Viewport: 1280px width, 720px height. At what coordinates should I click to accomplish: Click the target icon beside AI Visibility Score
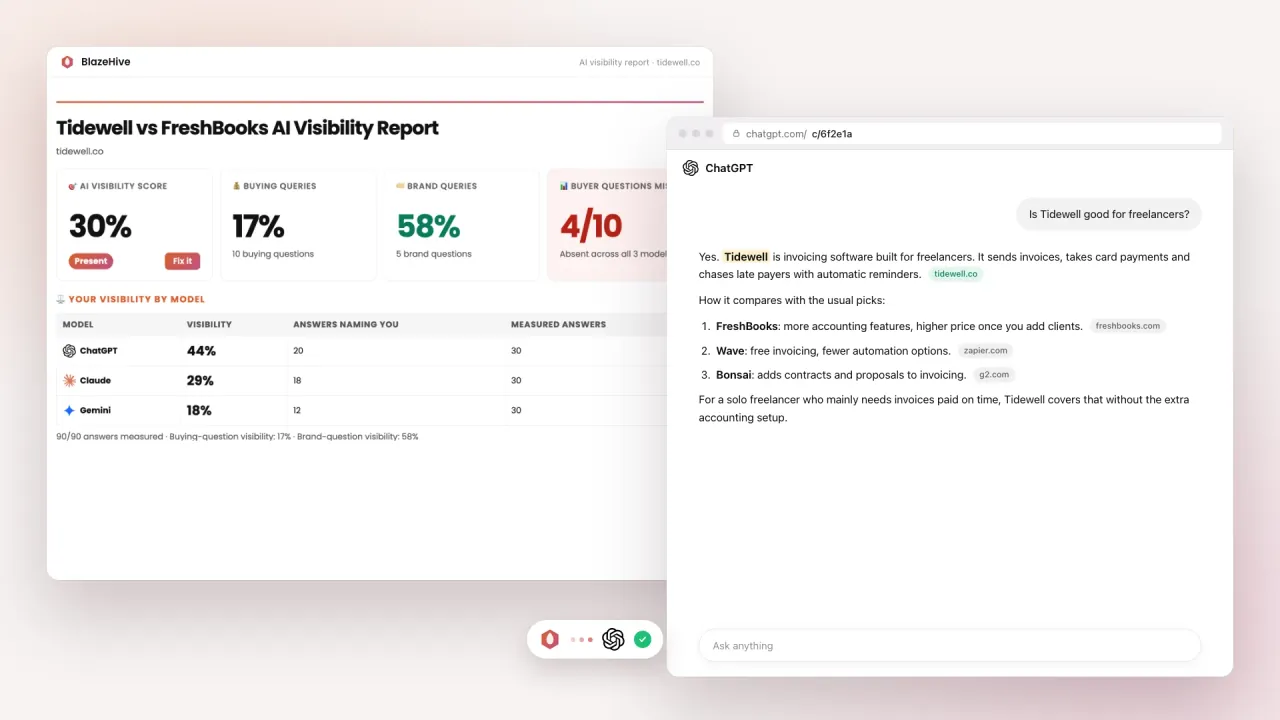(72, 186)
